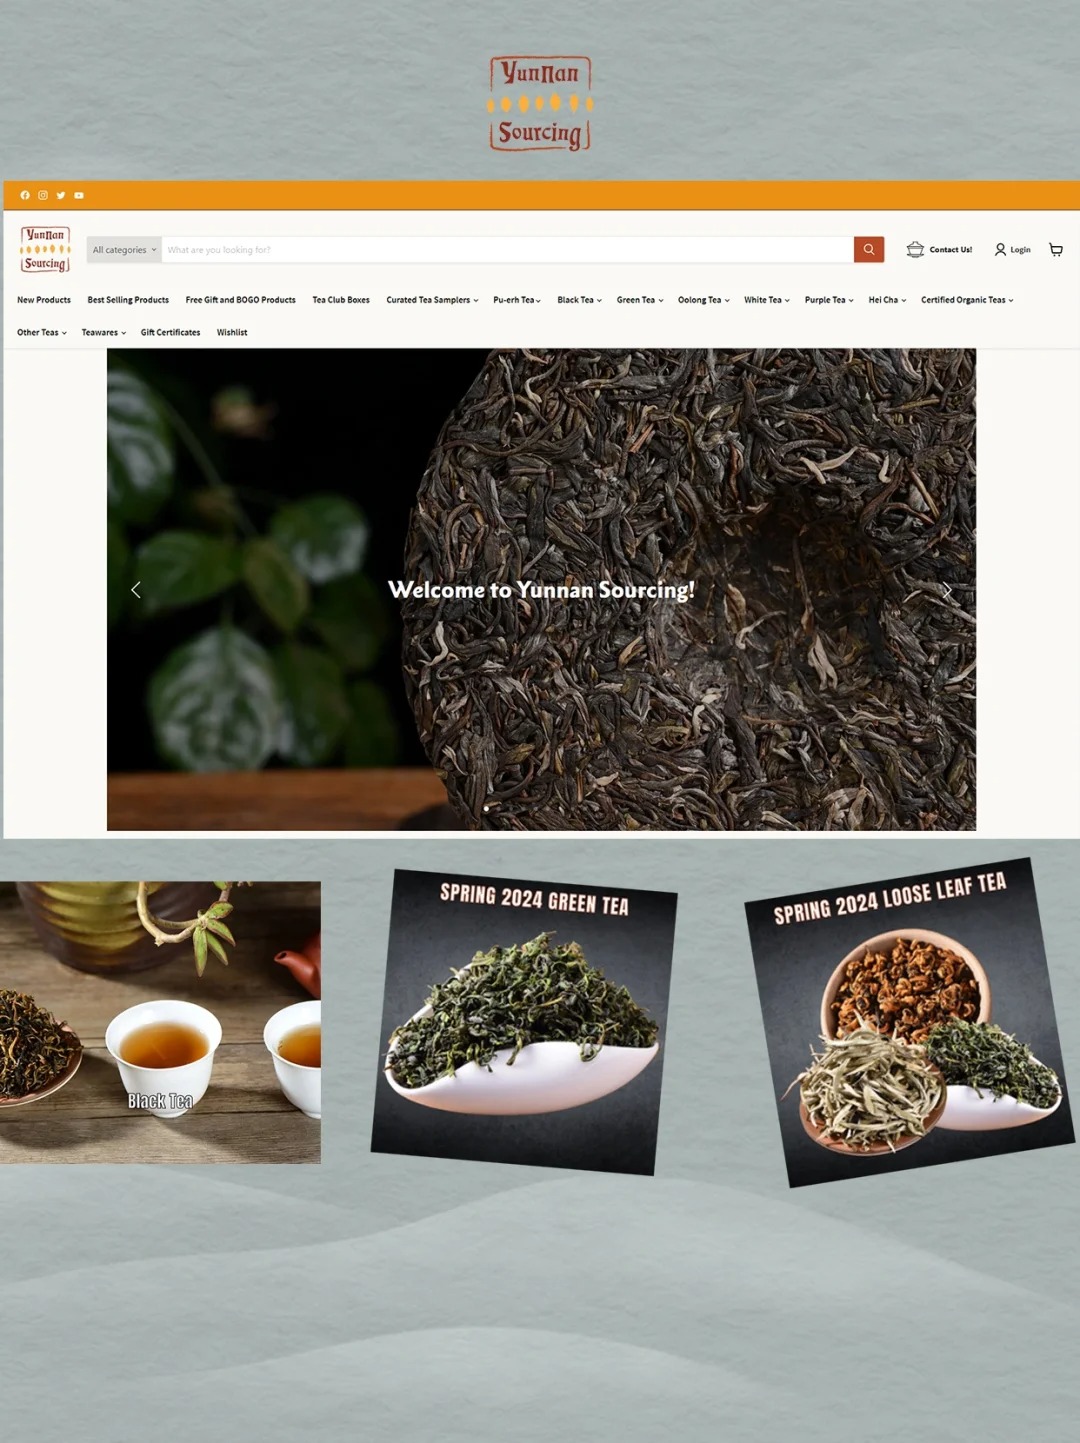Open Free Gift and BOGO Products

241,300
